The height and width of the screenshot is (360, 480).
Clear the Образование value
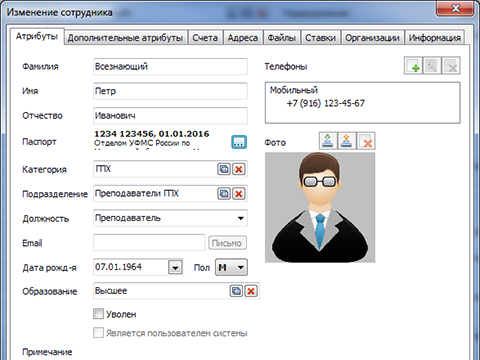[251, 291]
